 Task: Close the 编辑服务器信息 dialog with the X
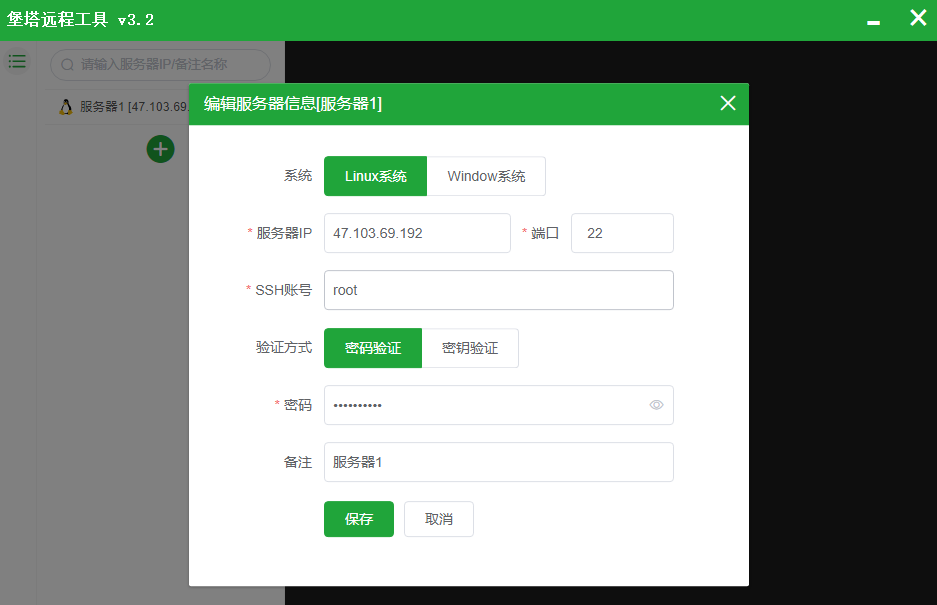tap(727, 103)
